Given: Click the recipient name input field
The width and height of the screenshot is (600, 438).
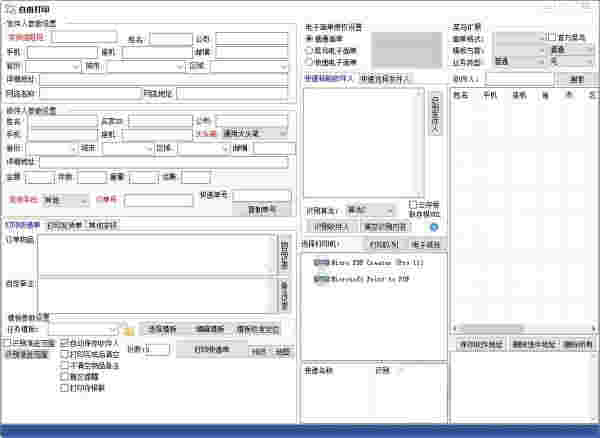Looking at the screenshot, I should pyautogui.click(x=64, y=121).
